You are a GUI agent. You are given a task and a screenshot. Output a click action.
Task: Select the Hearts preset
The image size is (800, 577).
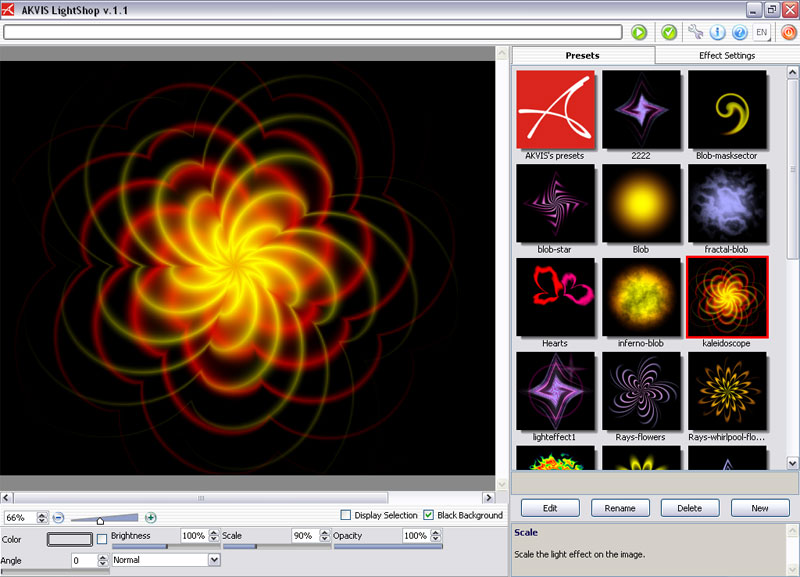(x=555, y=297)
